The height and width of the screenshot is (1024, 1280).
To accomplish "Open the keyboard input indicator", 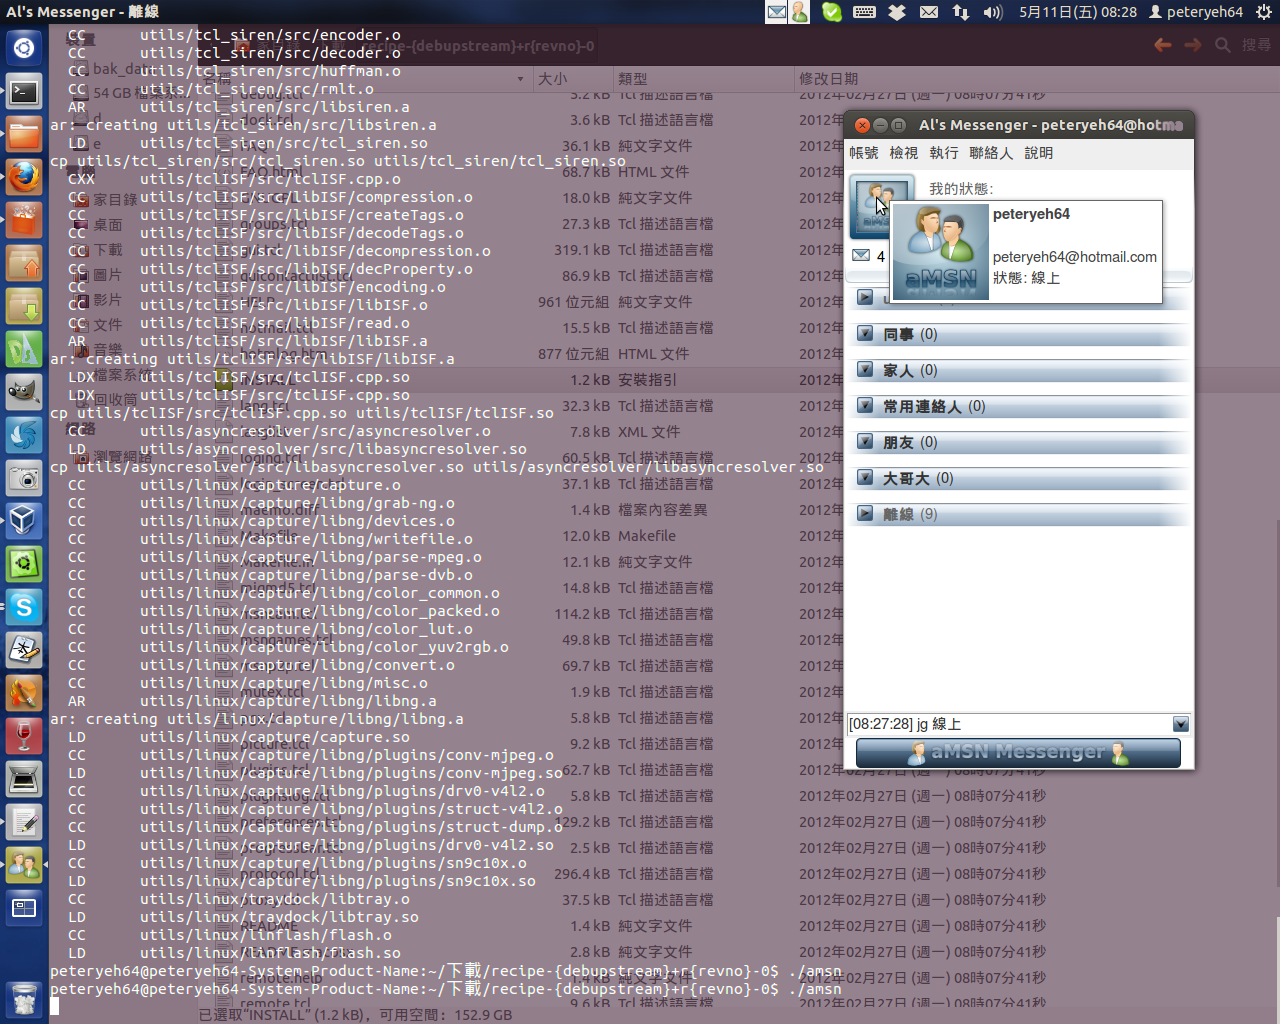I will coord(865,12).
